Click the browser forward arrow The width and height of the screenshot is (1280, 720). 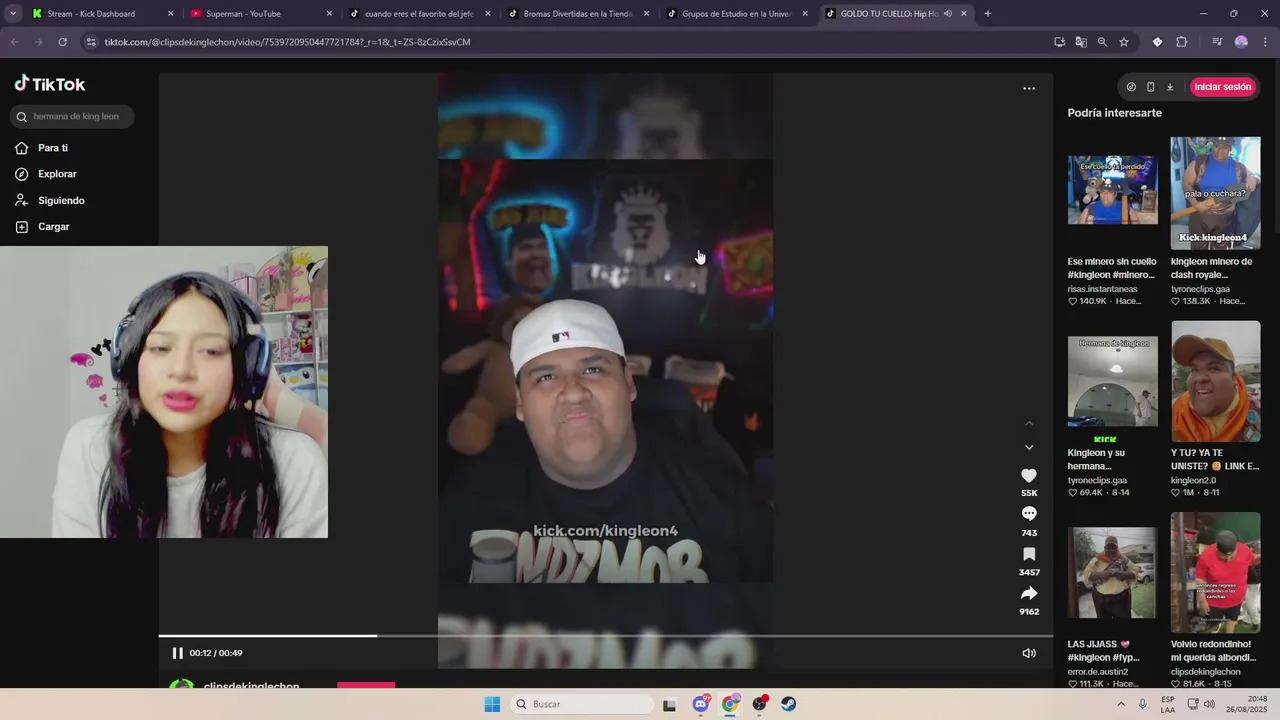(38, 42)
